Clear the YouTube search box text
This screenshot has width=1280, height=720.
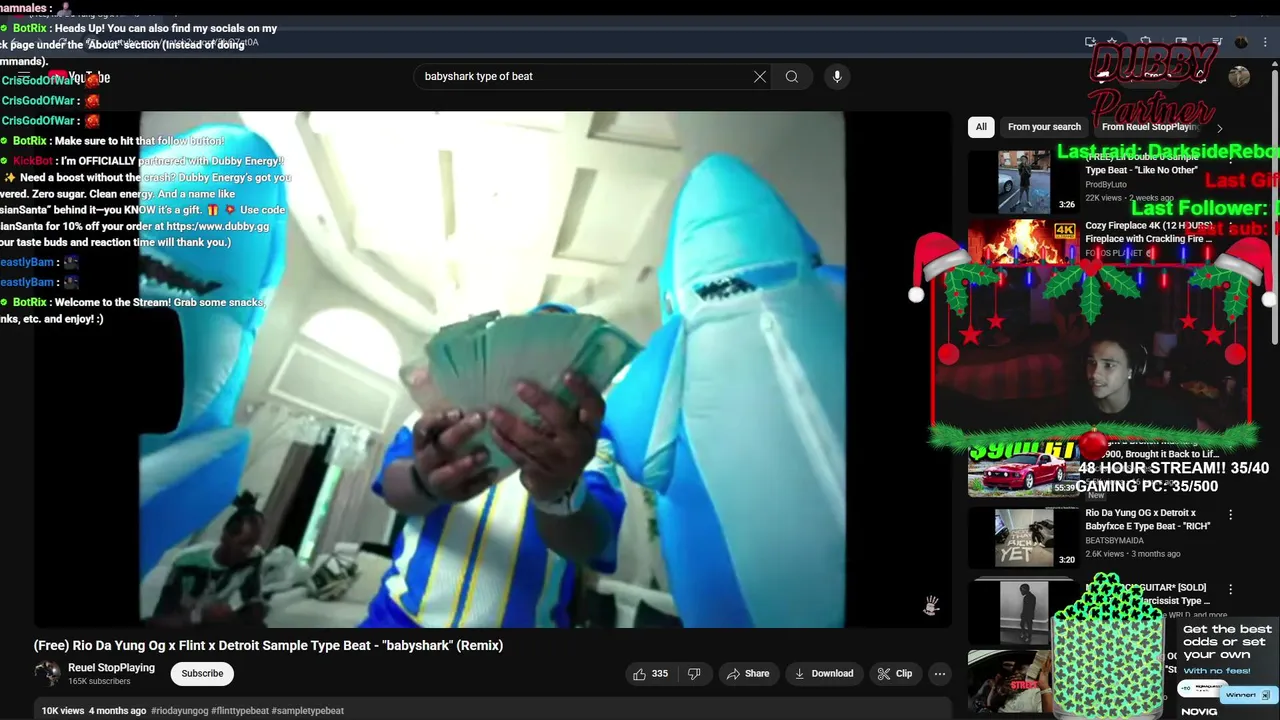coord(760,77)
